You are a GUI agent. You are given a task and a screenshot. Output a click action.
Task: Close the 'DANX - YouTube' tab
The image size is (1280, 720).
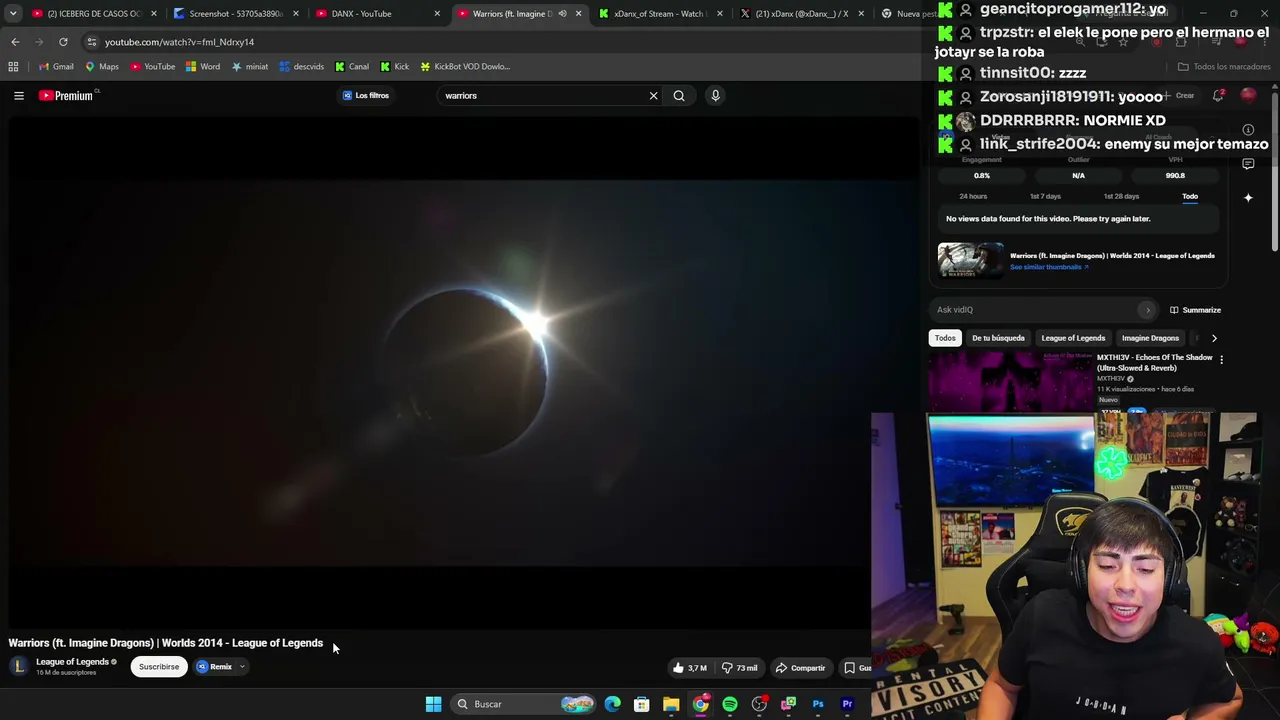tap(437, 14)
